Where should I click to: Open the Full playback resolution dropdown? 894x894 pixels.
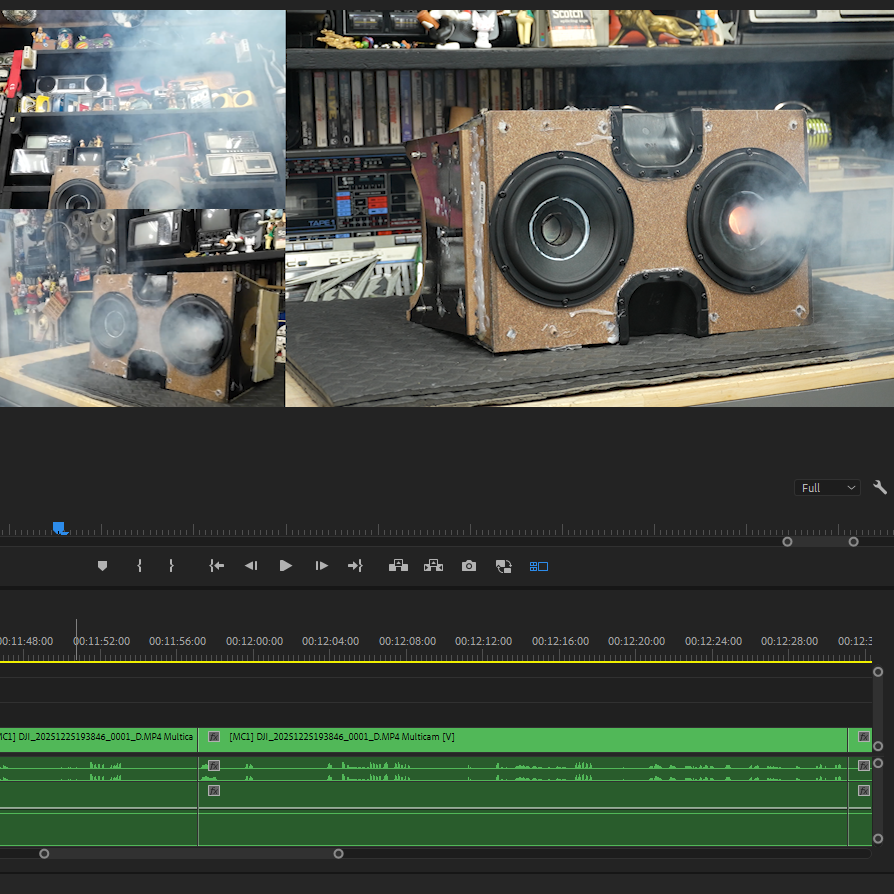click(x=827, y=487)
